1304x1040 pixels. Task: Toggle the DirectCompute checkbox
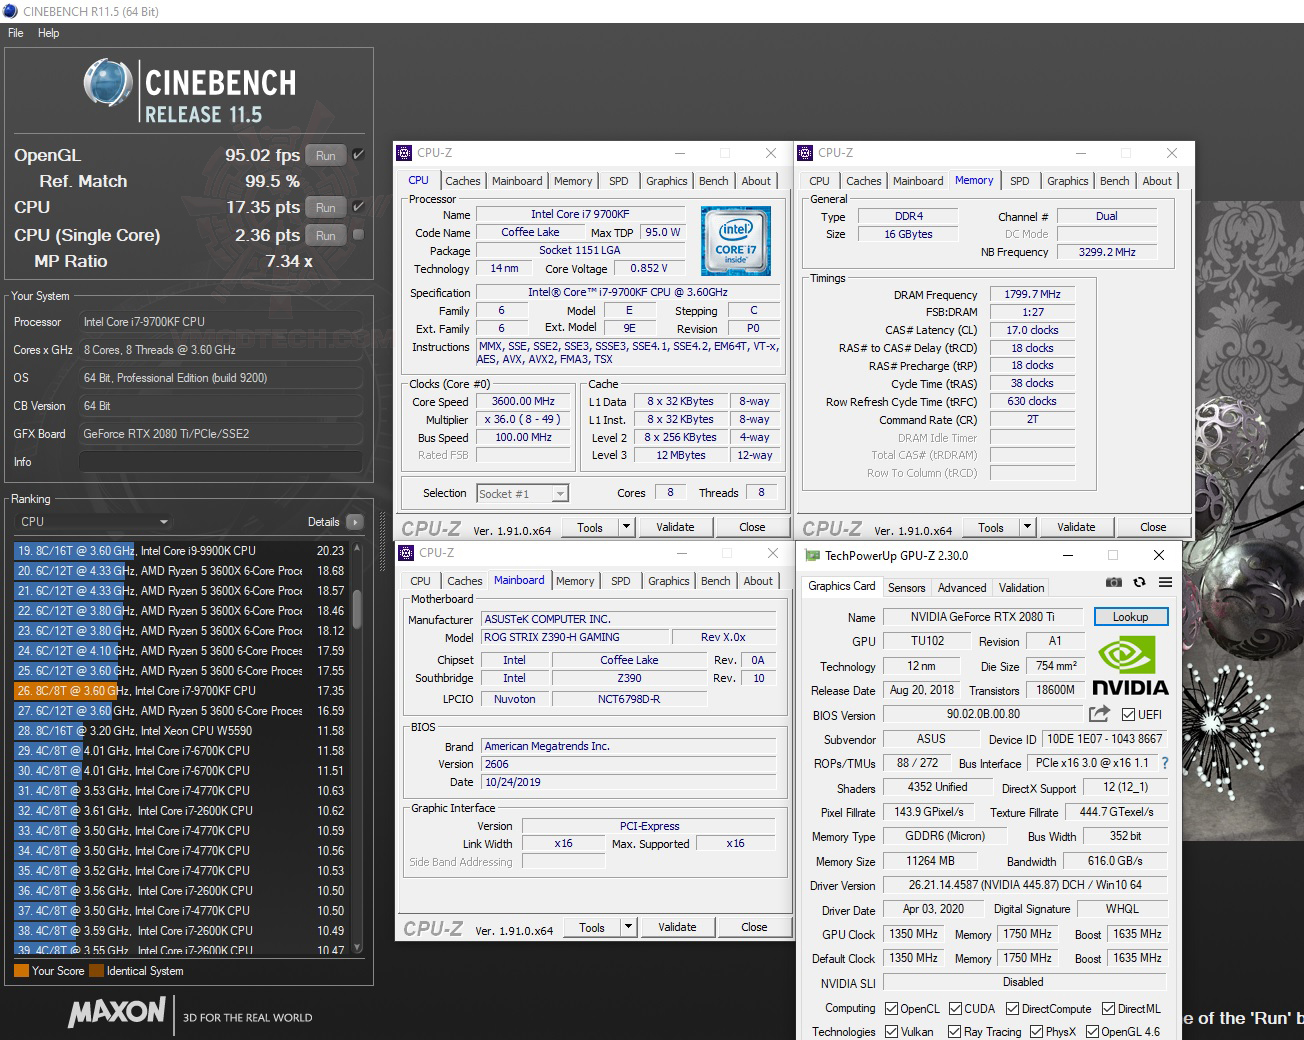(x=1012, y=1009)
